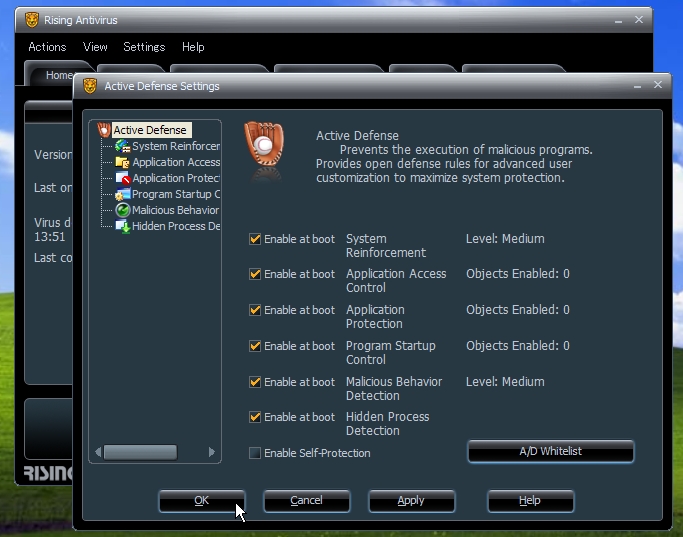Uncheck Enable at boot for System Reinforcement
Image resolution: width=683 pixels, height=537 pixels.
[x=255, y=239]
